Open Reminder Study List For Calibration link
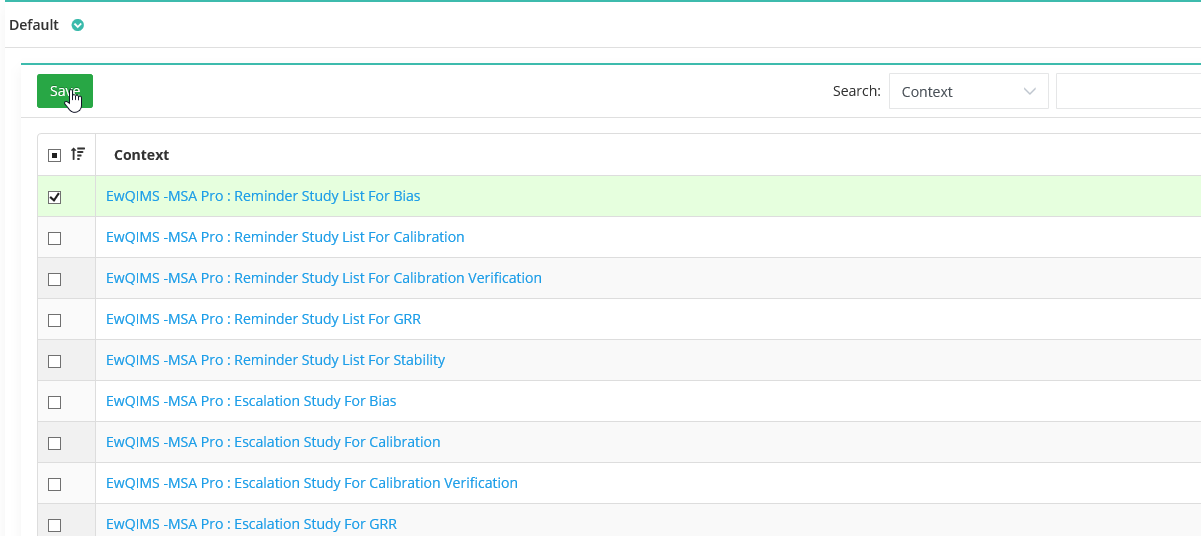 click(285, 237)
